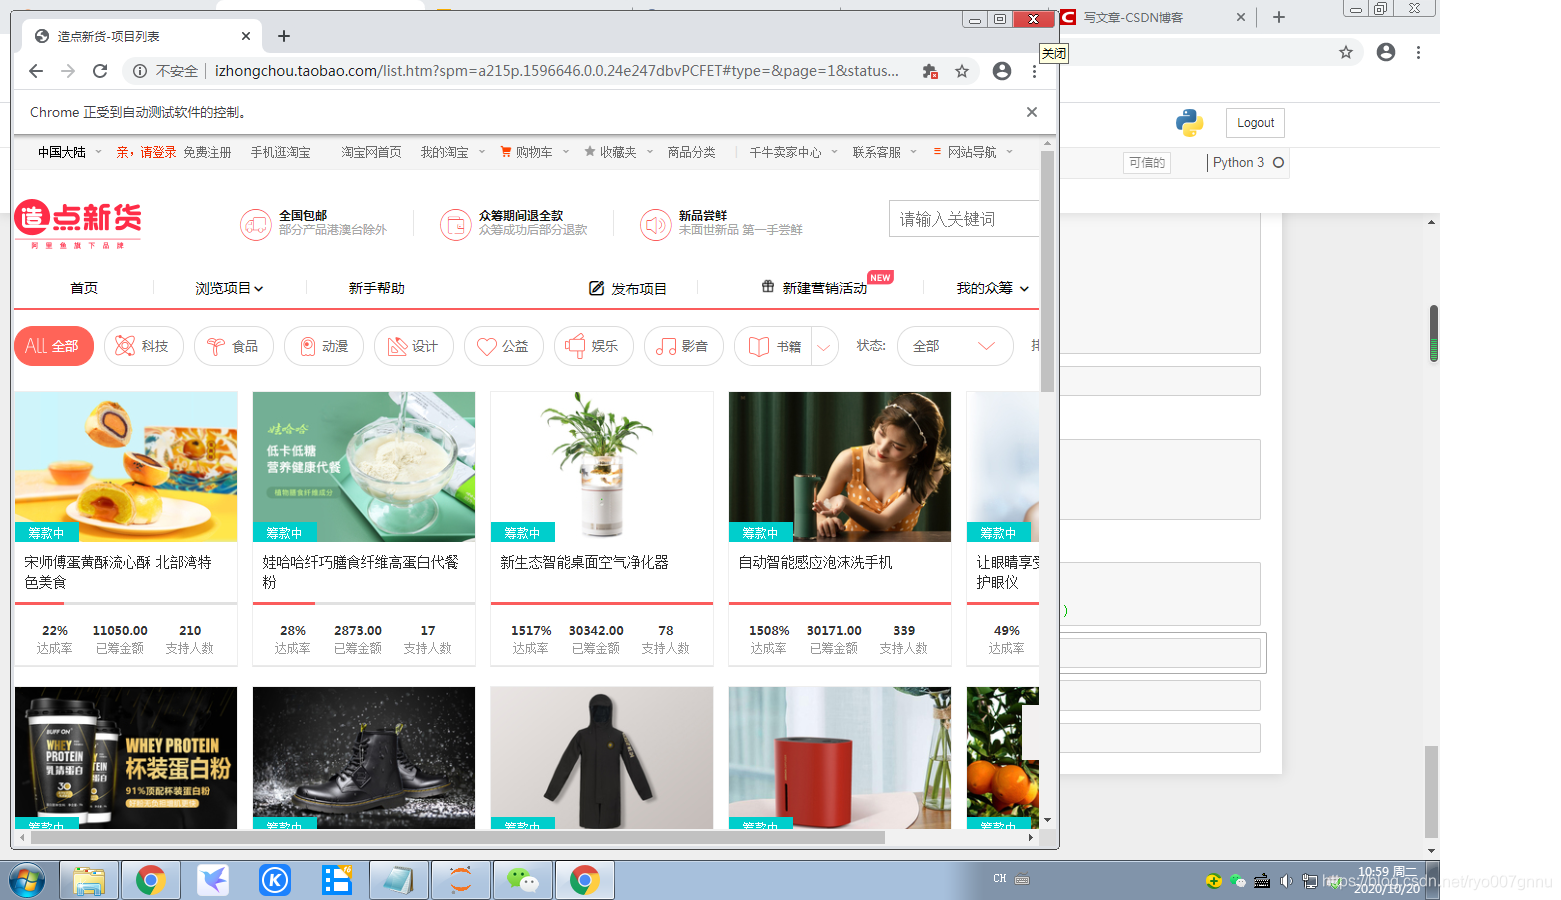Open the 状态 全部 status dropdown
This screenshot has width=1561, height=900.
click(955, 346)
